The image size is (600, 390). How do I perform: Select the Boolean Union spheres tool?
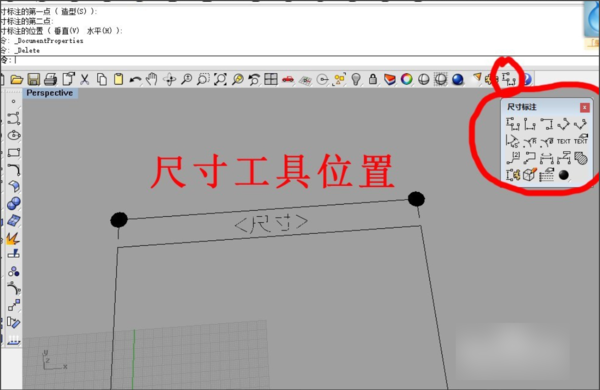coord(14,203)
